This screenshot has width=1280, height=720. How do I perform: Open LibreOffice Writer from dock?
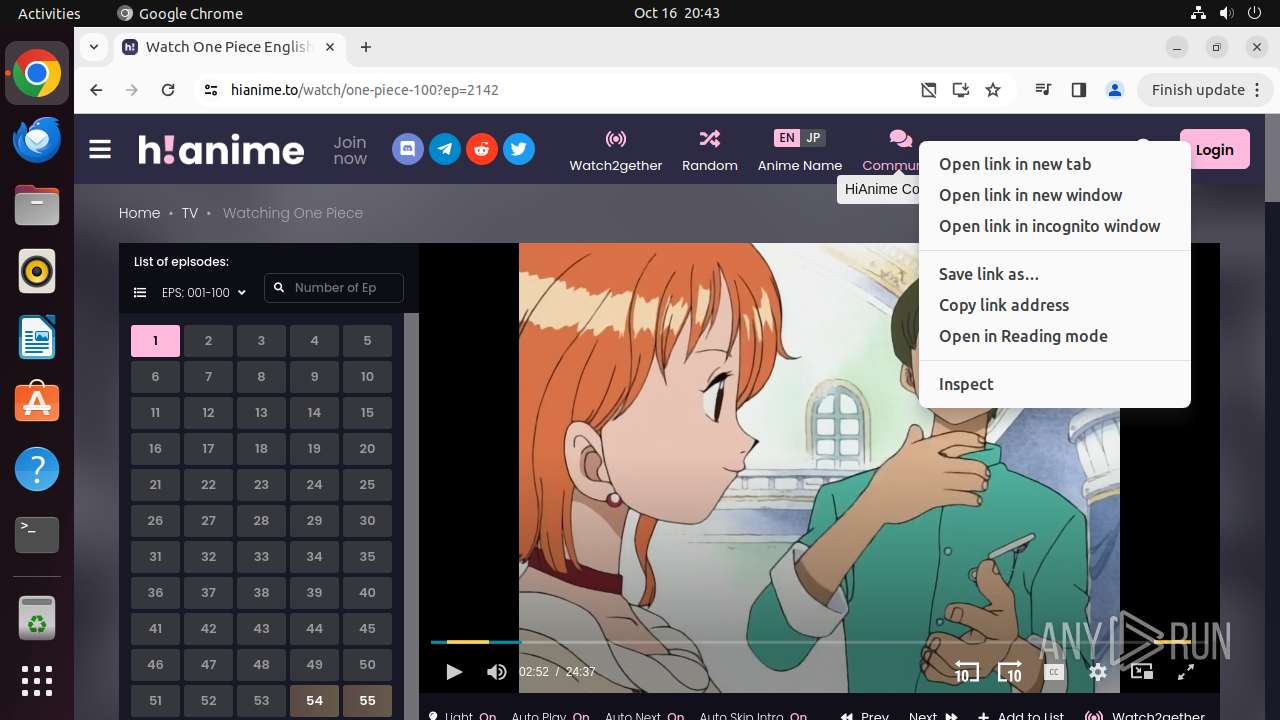pos(37,337)
